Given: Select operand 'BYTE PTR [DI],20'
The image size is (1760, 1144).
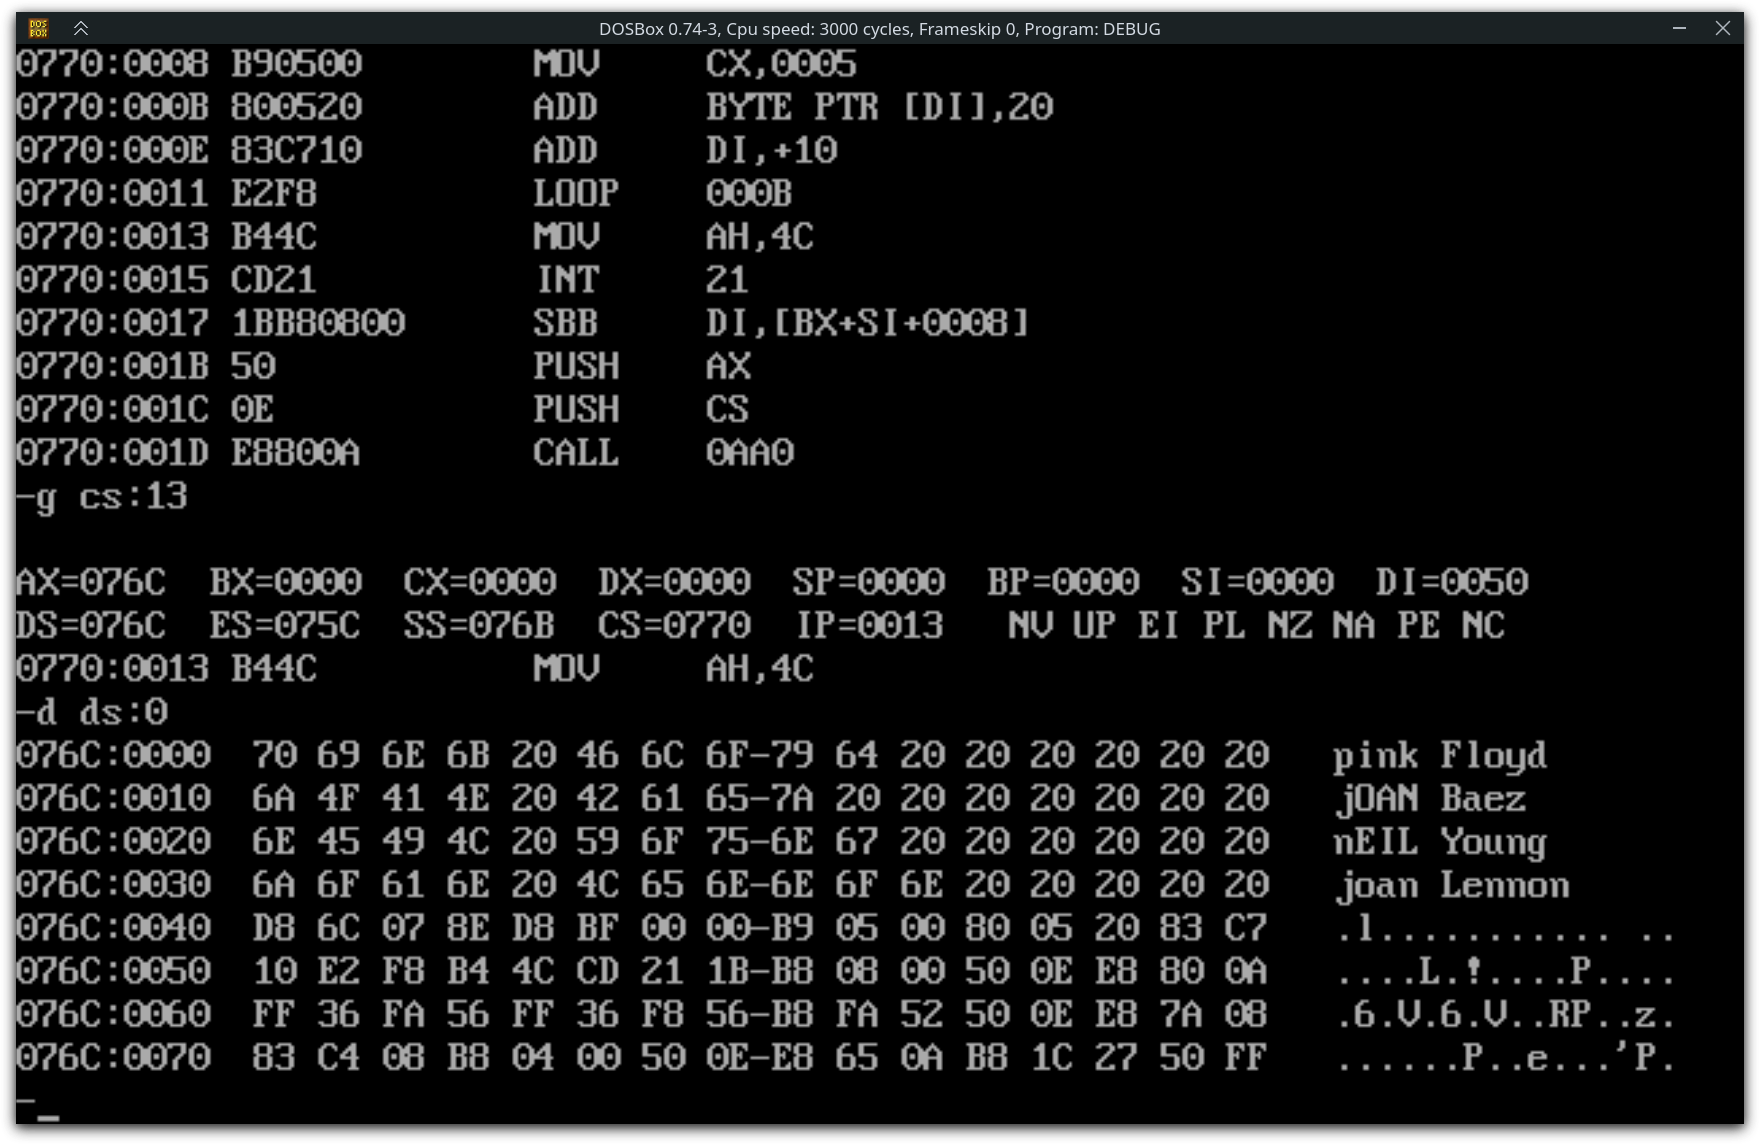Looking at the screenshot, I should (x=879, y=107).
